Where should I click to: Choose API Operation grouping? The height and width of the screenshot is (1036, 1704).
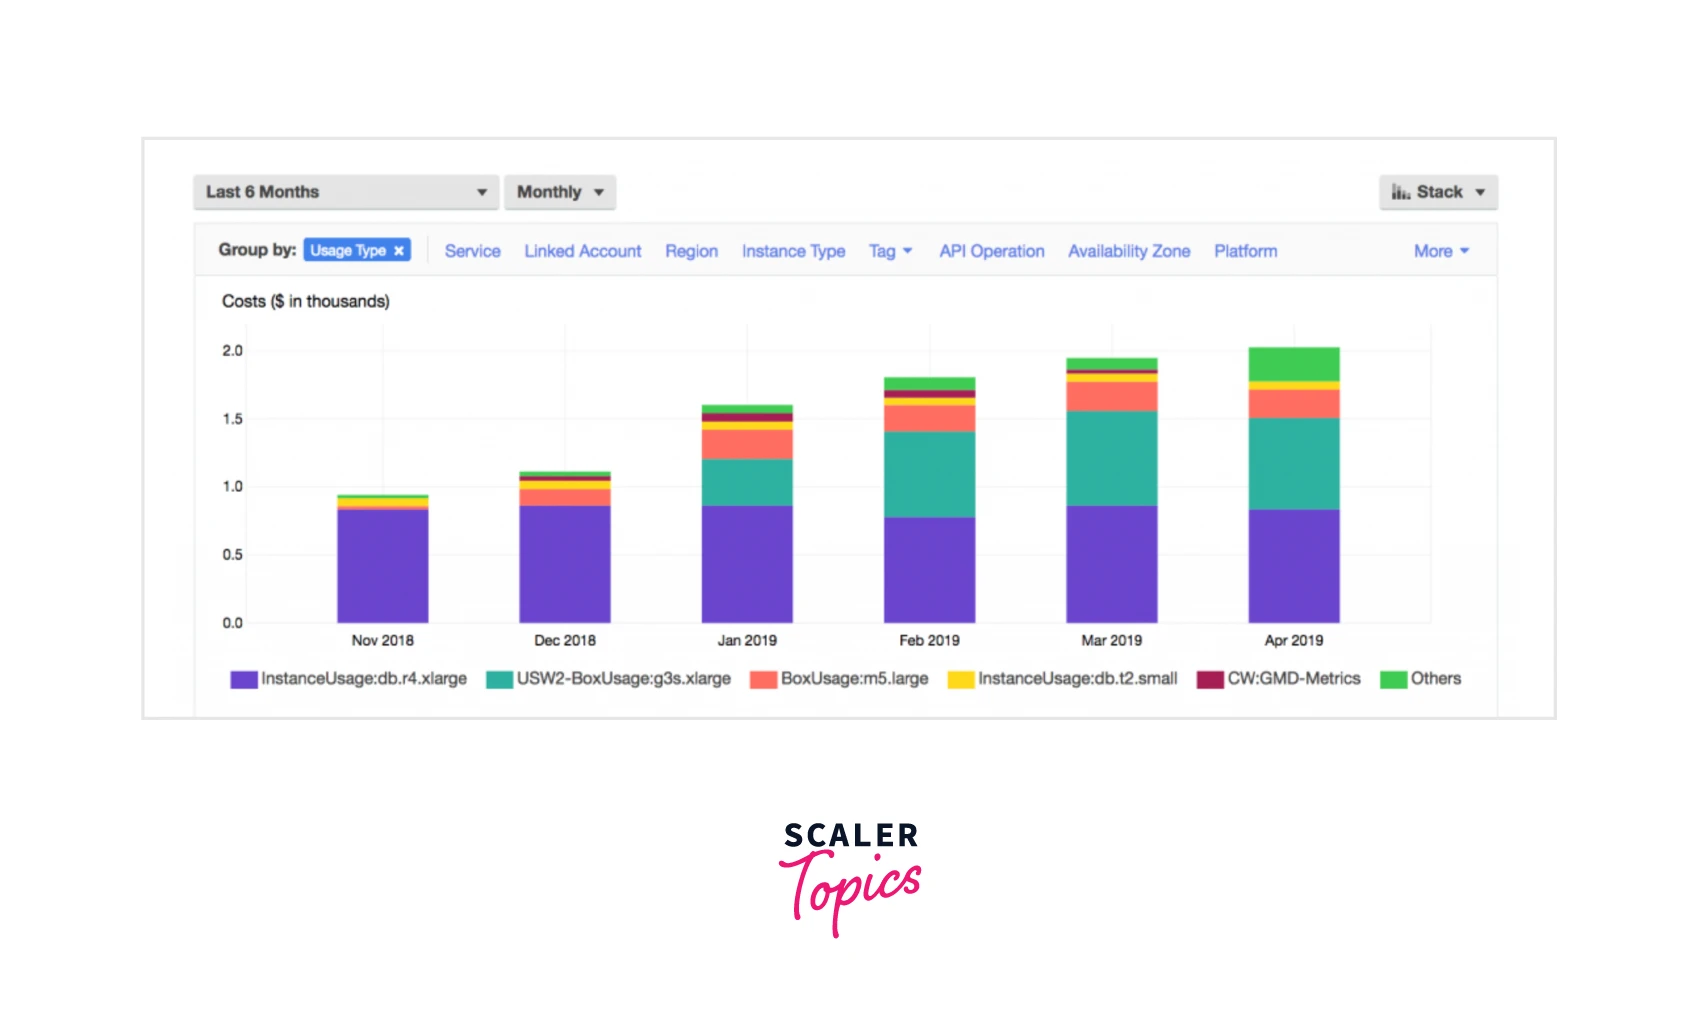click(991, 251)
